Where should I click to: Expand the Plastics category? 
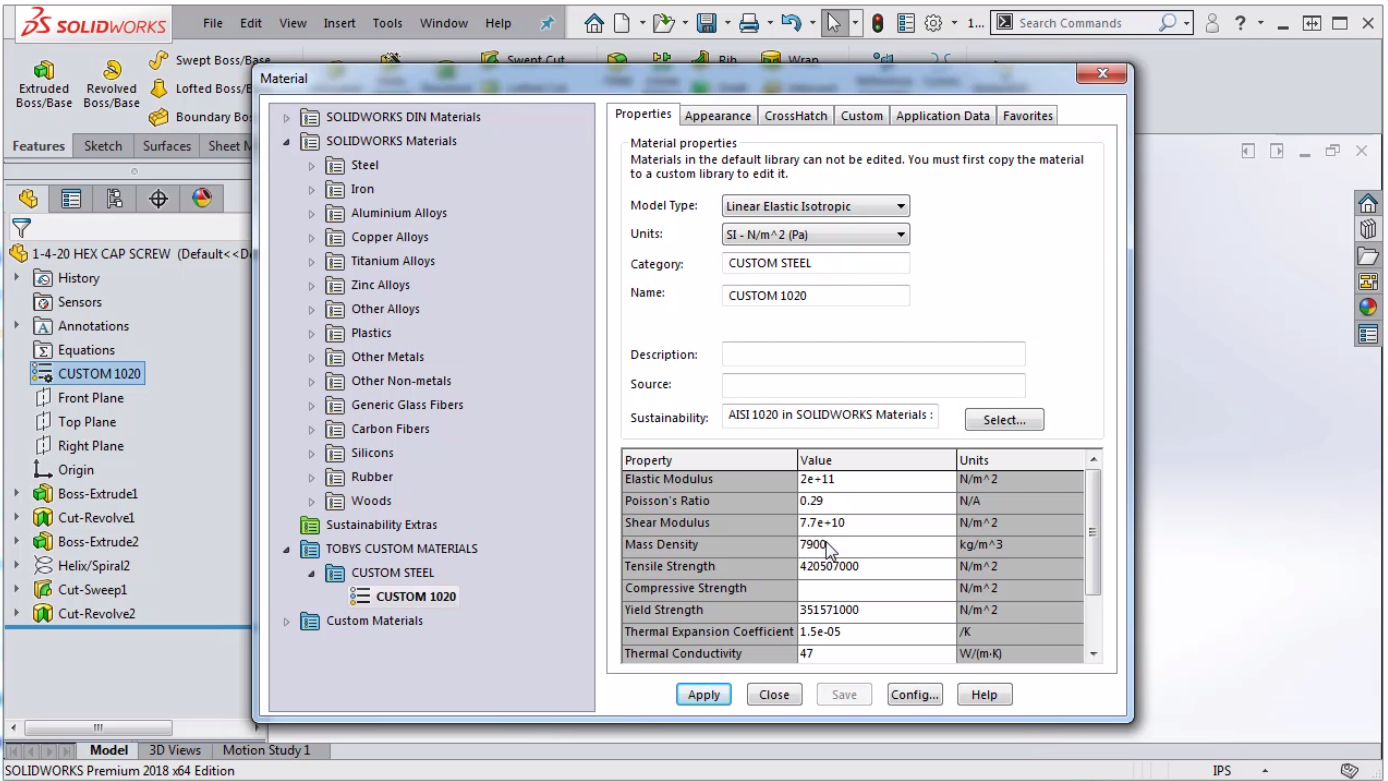click(312, 334)
